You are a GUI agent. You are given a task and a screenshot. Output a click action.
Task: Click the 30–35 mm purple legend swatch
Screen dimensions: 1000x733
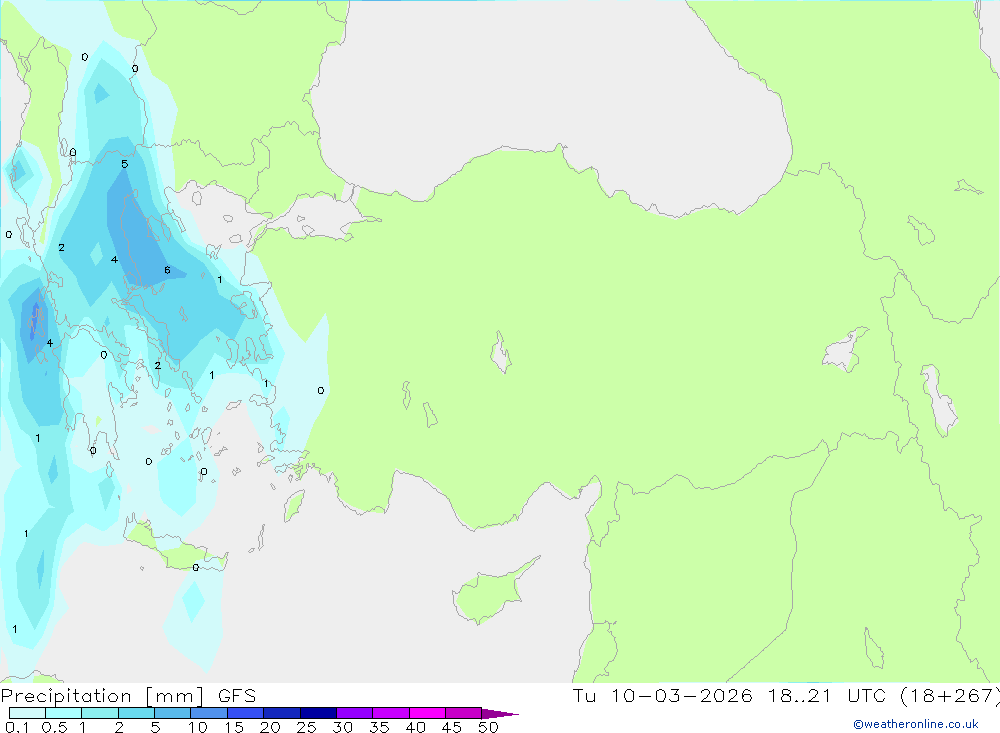[x=354, y=713]
